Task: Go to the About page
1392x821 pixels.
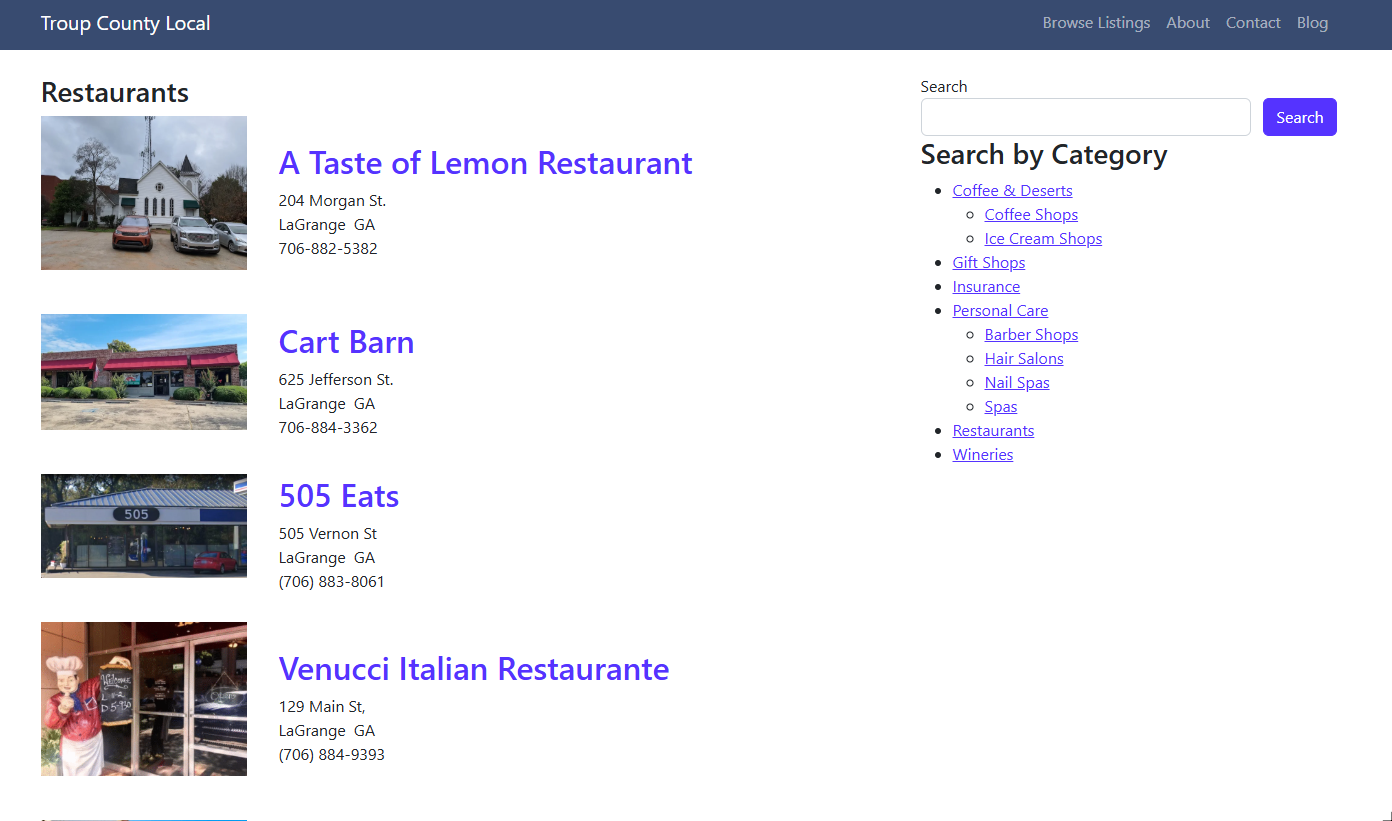Action: pos(1187,23)
